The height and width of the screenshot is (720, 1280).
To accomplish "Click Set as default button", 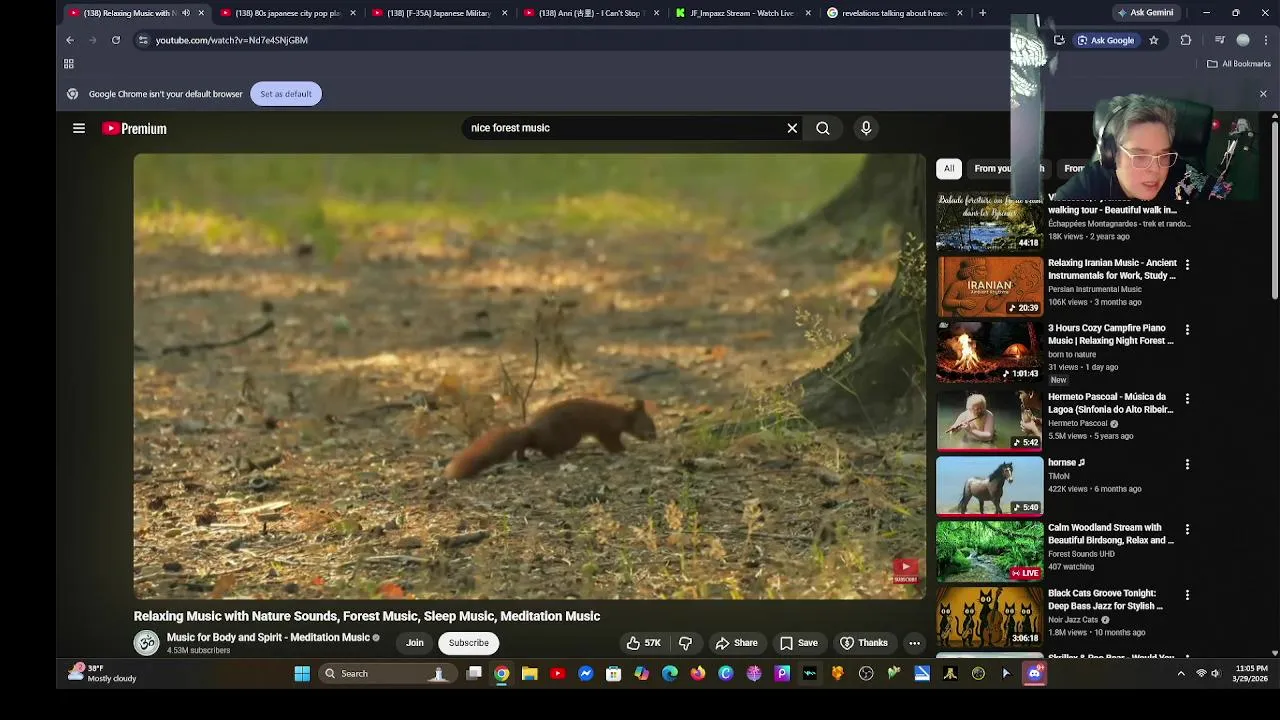I will pyautogui.click(x=286, y=94).
